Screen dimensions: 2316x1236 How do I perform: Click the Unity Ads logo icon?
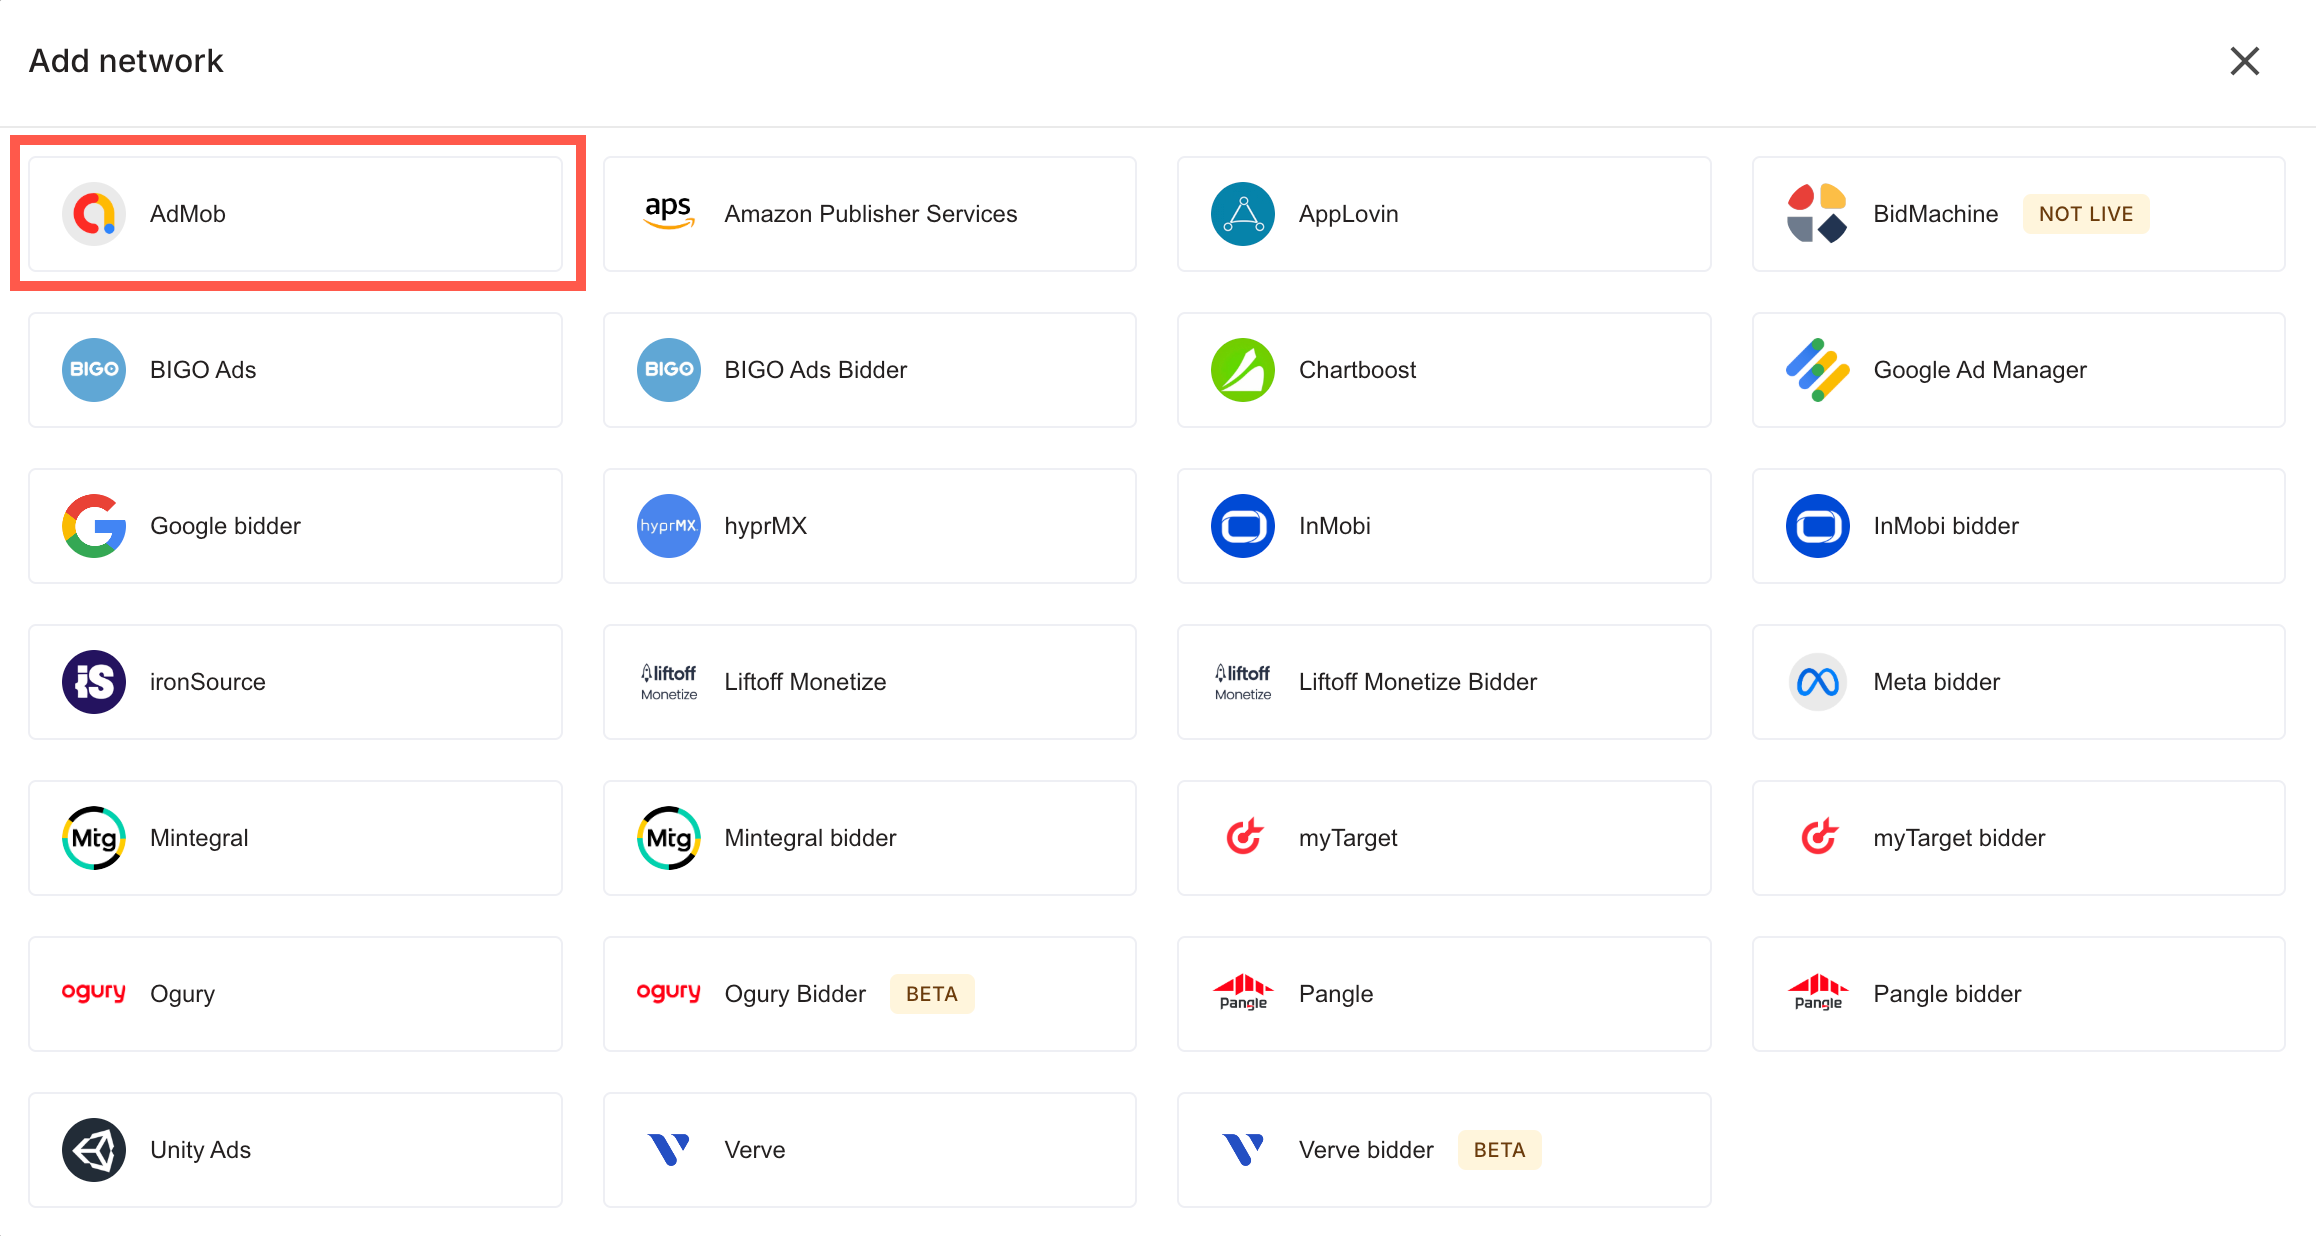coord(94,1150)
